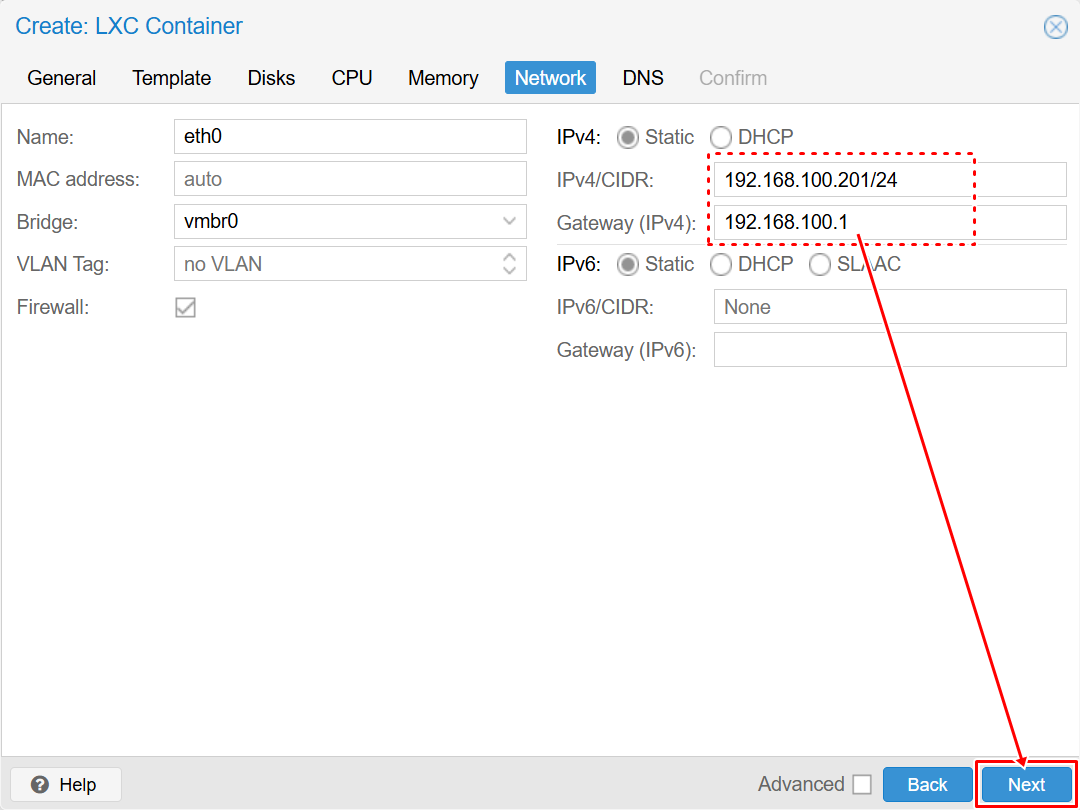Select DHCP for IPv4
Image resolution: width=1080 pixels, height=810 pixels.
[x=721, y=137]
